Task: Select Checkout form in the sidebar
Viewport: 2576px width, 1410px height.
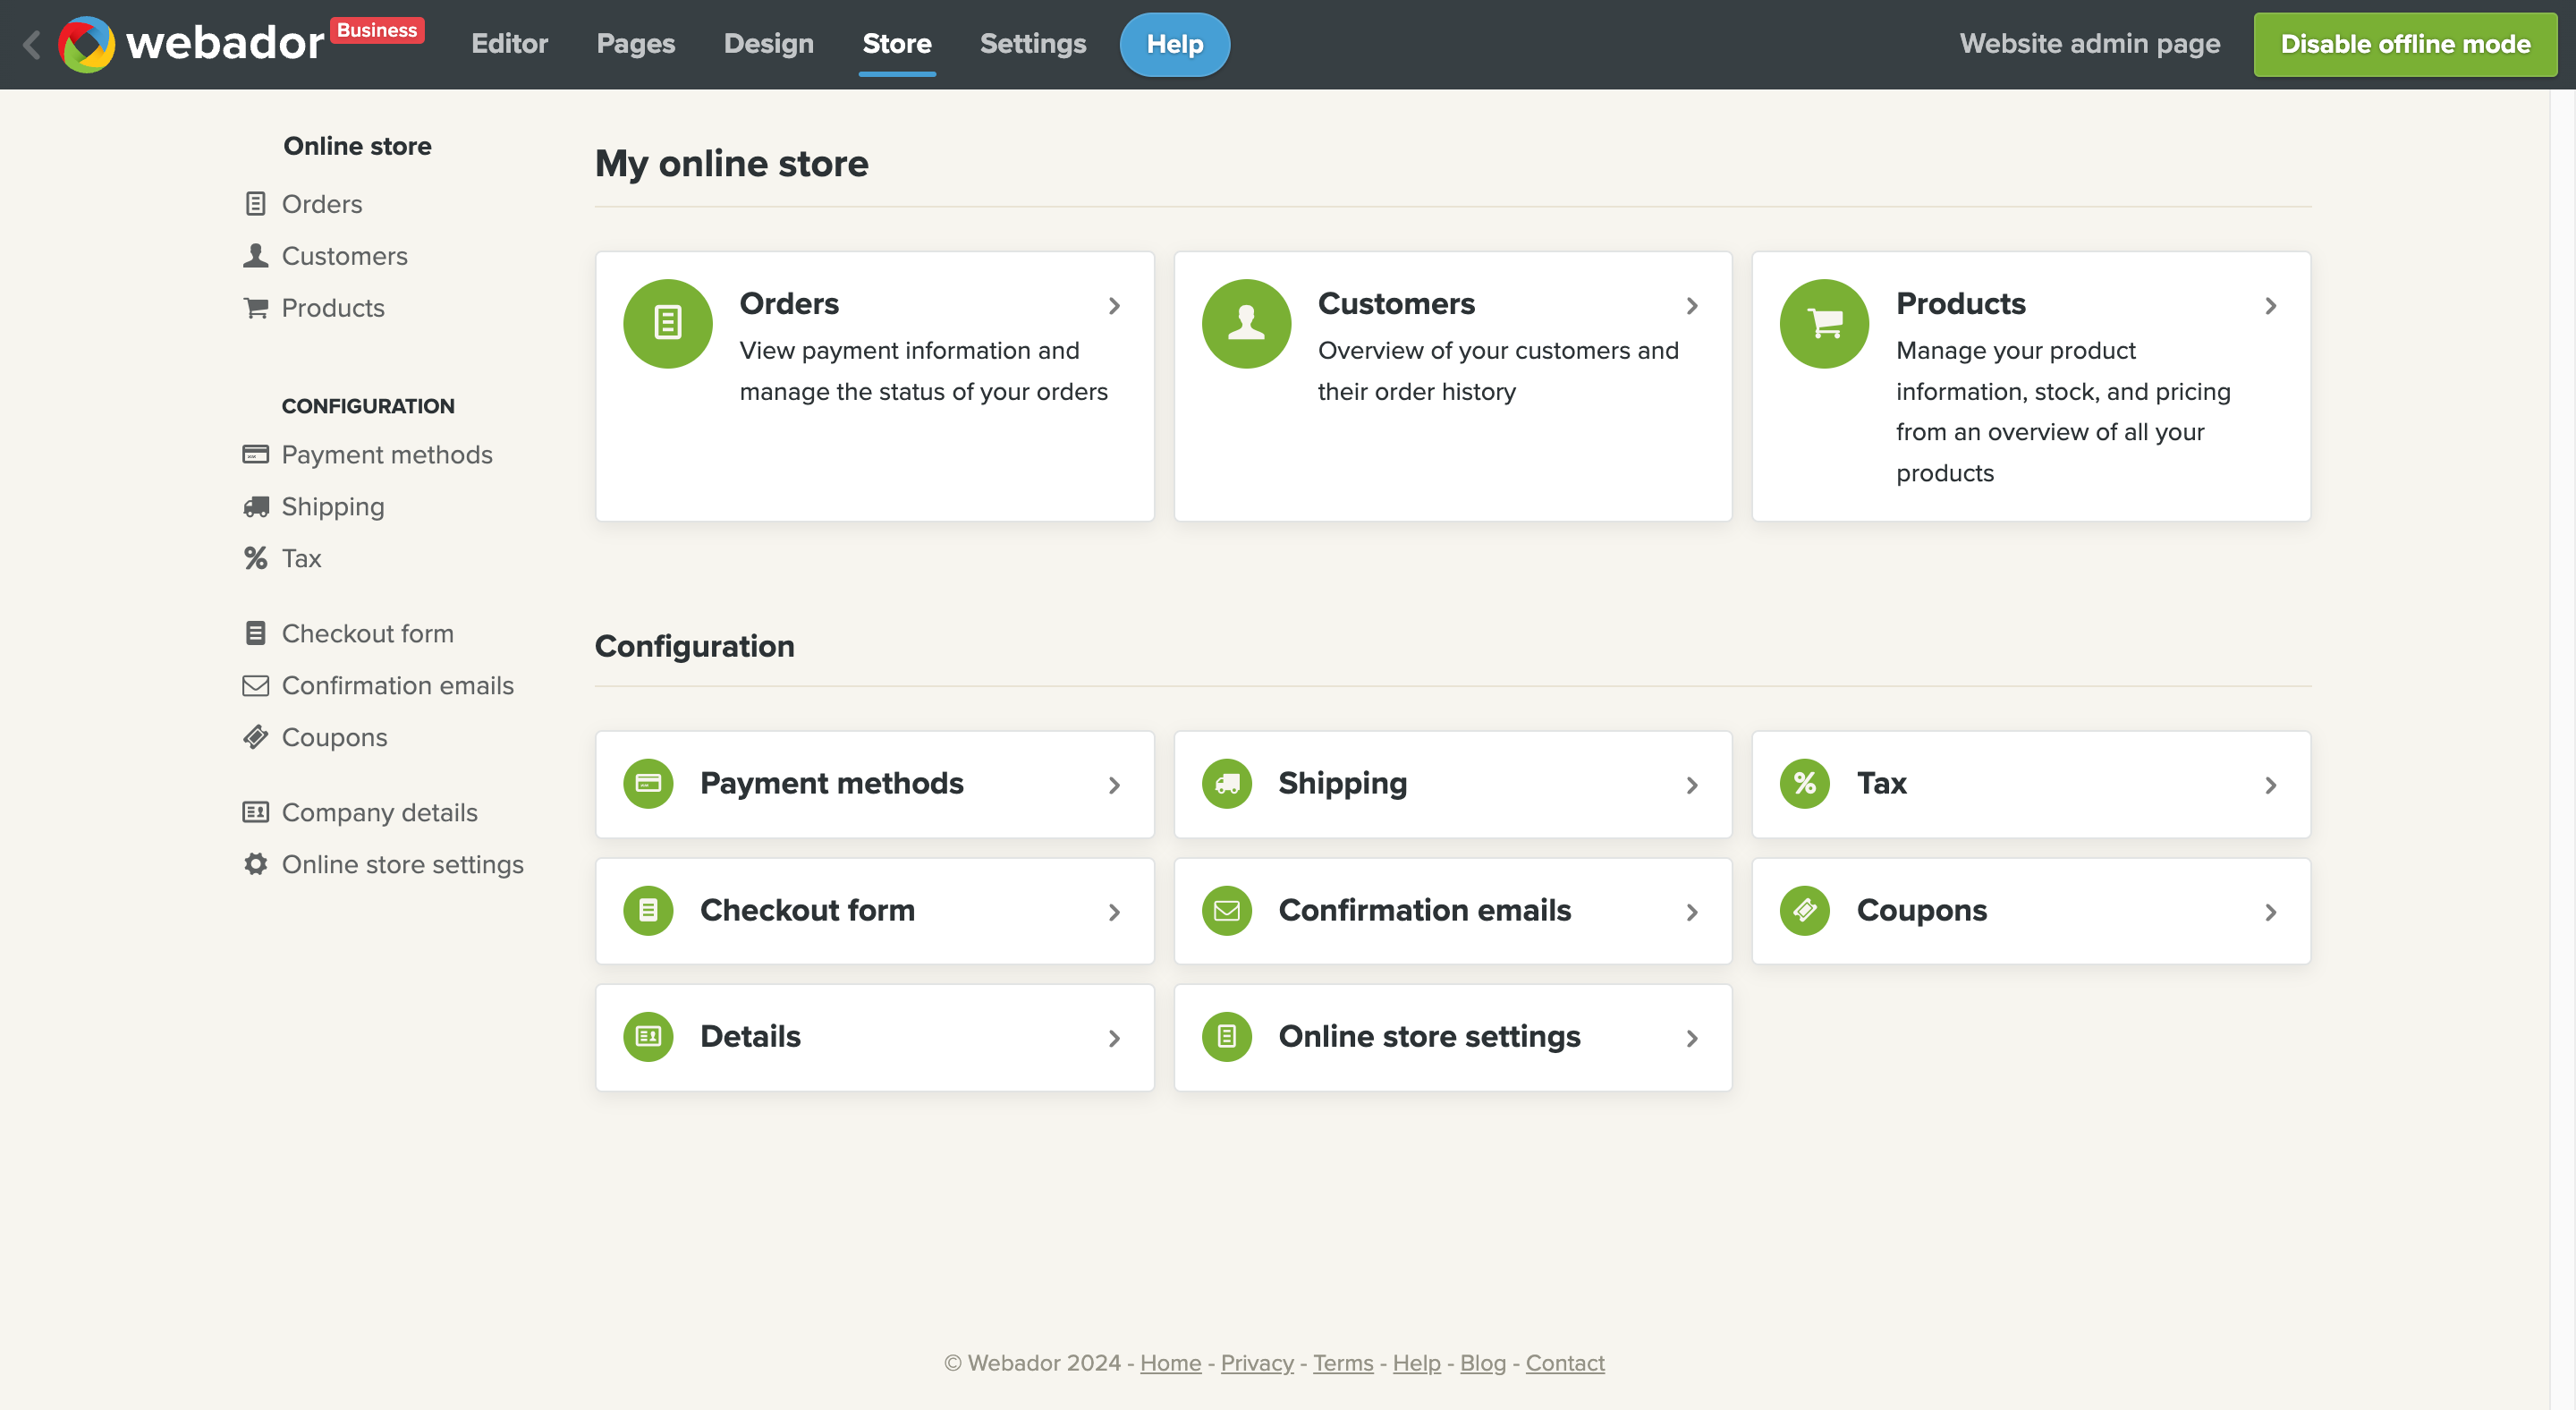Action: pos(367,633)
